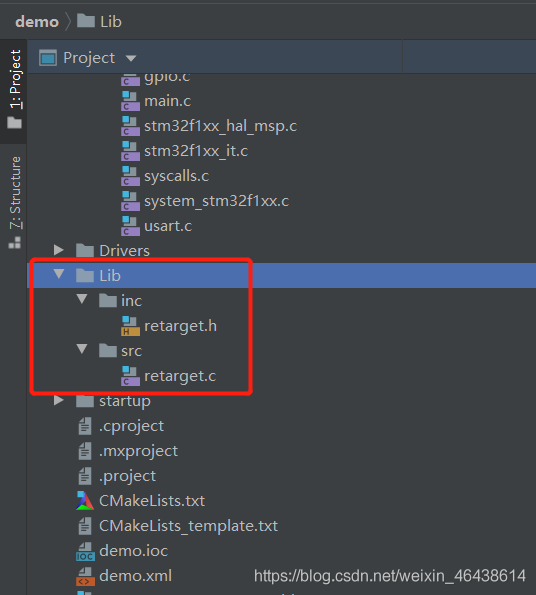This screenshot has height=595, width=536.
Task: Open the 7: Structure tool window tab
Action: tap(15, 203)
